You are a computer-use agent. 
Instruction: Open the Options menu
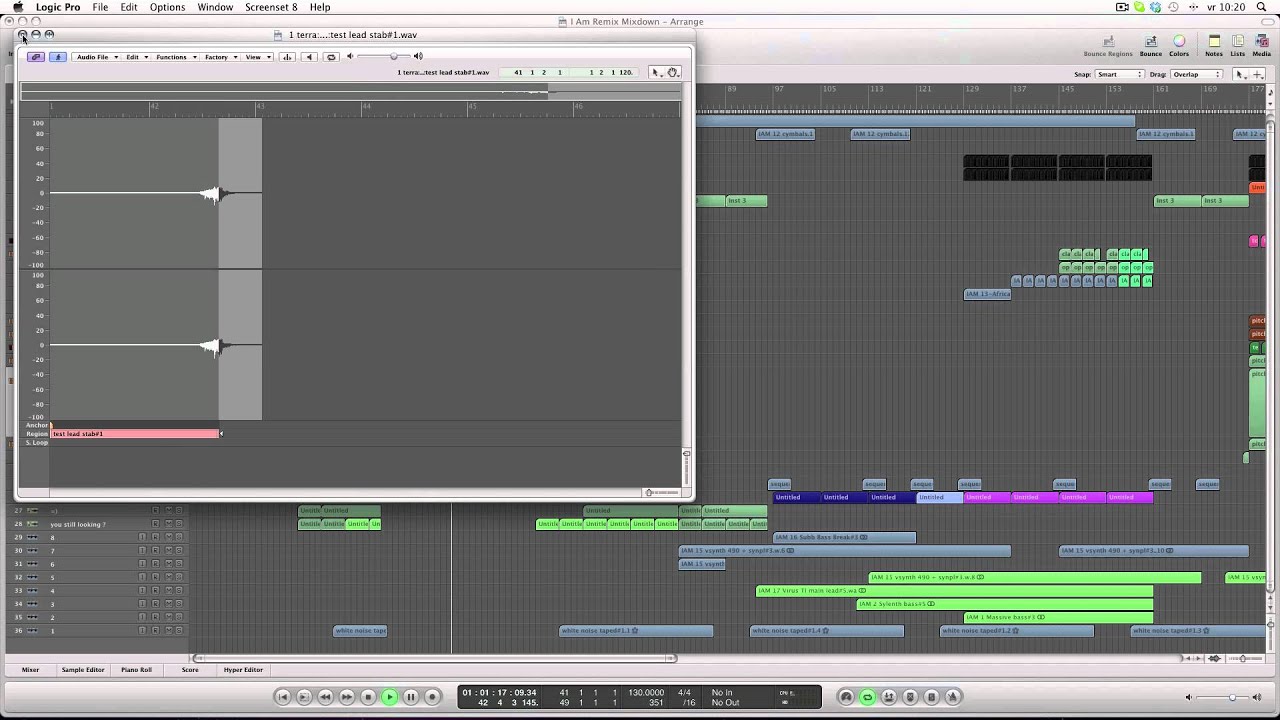pyautogui.click(x=167, y=7)
